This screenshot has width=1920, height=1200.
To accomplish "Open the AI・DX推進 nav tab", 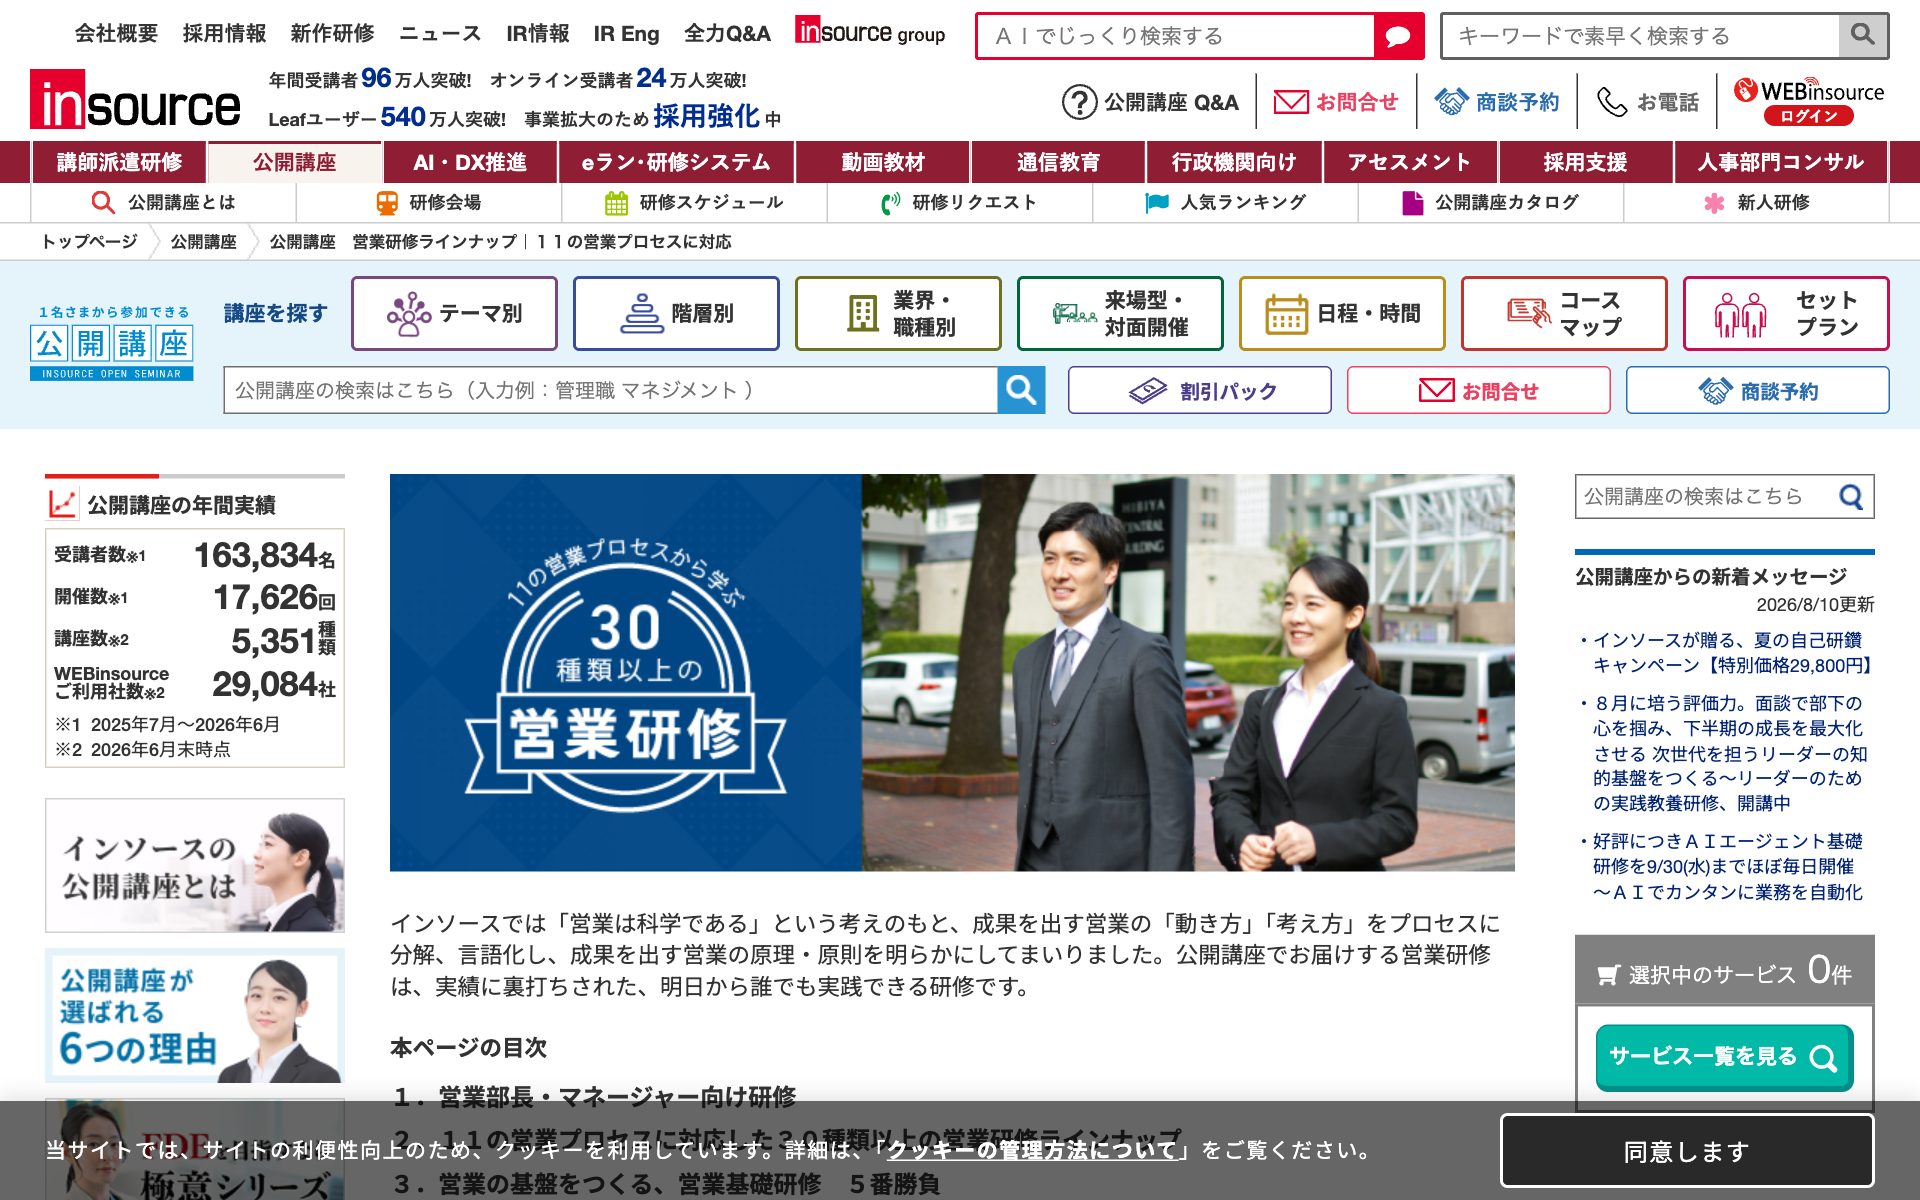I will click(x=470, y=162).
